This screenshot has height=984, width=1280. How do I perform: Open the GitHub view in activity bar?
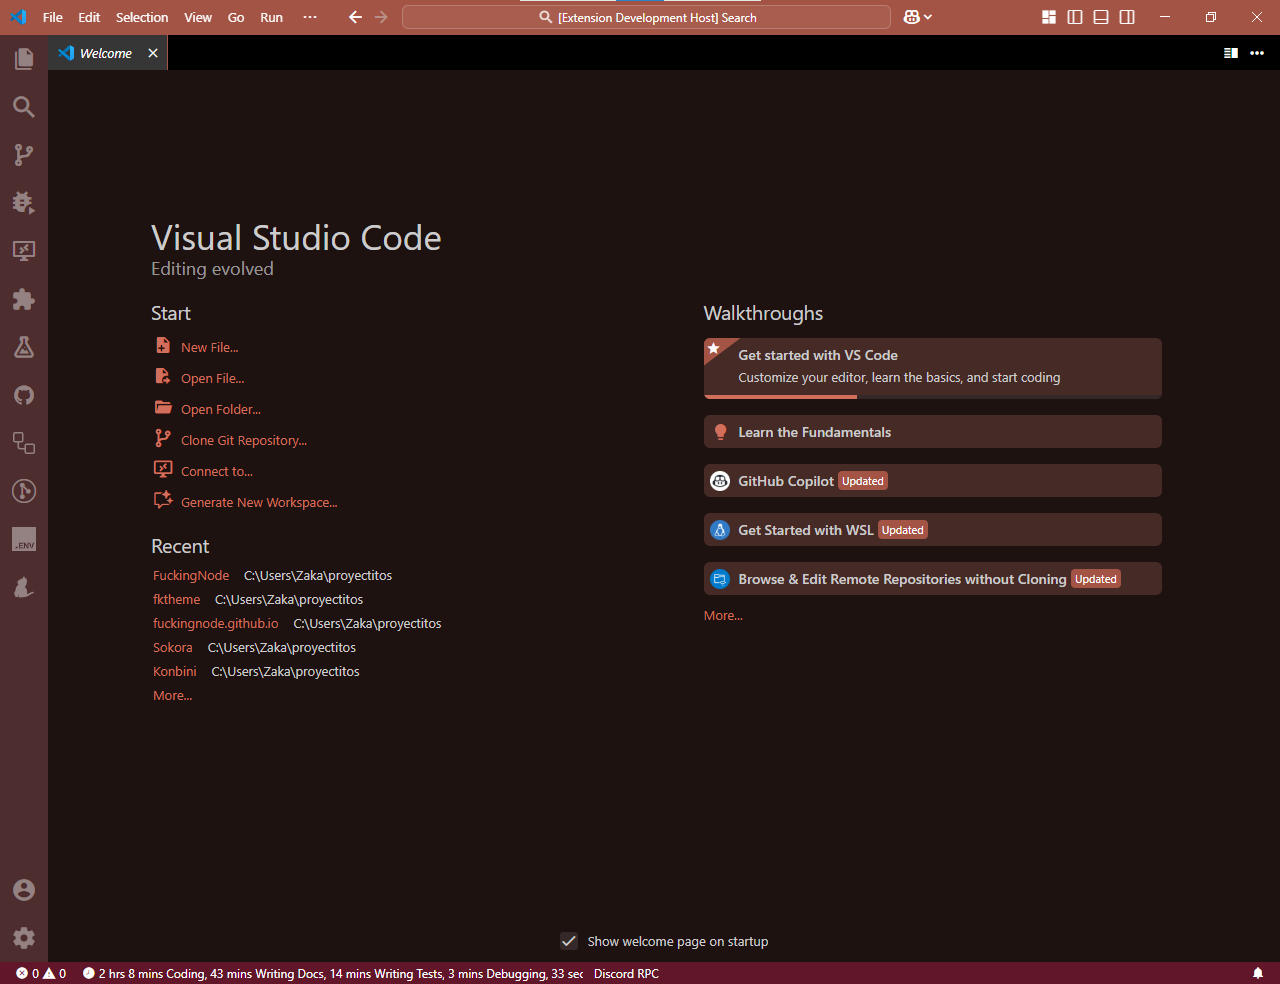(24, 395)
